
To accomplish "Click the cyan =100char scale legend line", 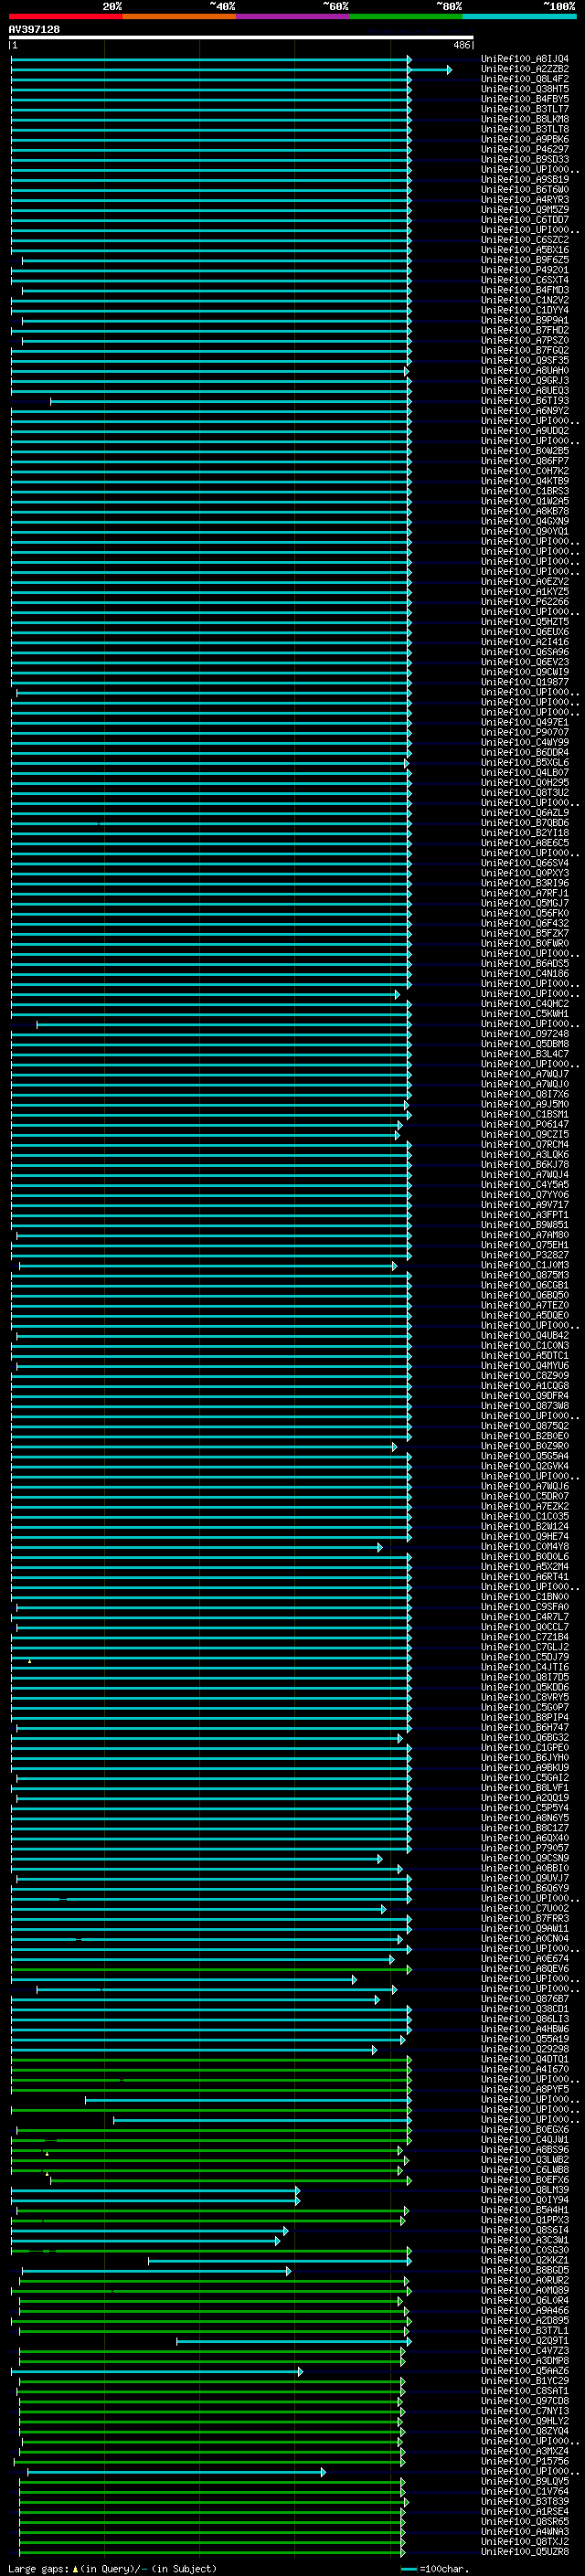I will coord(408,2568).
